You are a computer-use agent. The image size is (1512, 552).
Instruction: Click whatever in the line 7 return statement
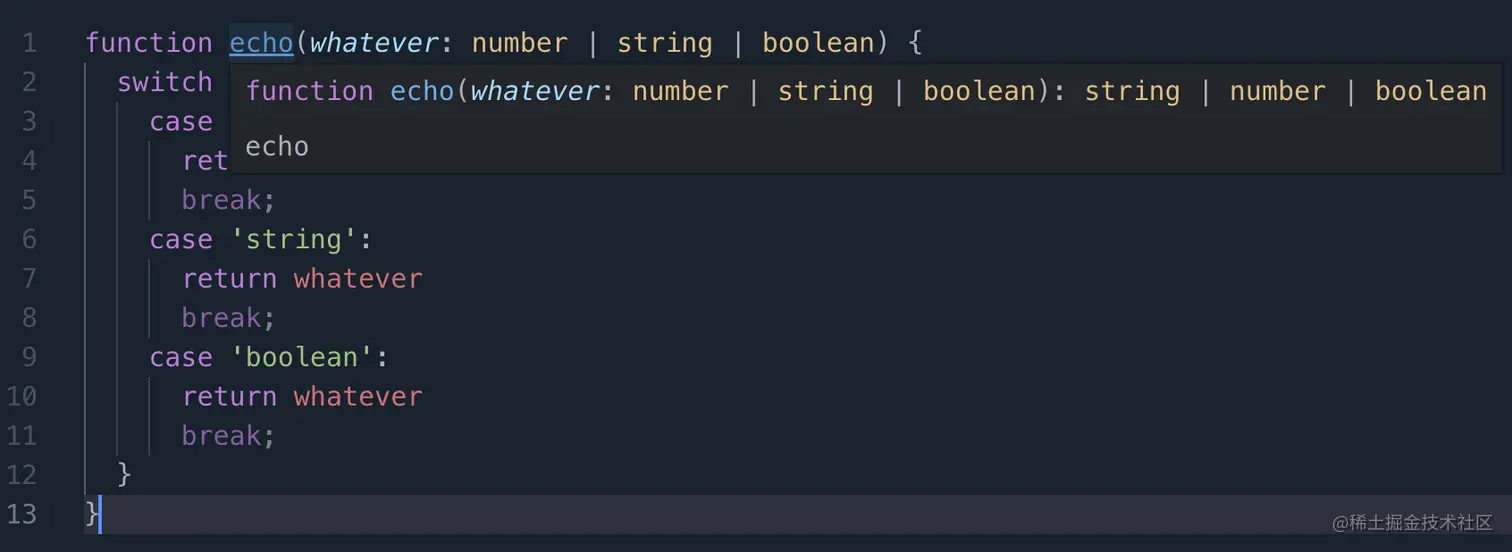point(358,279)
